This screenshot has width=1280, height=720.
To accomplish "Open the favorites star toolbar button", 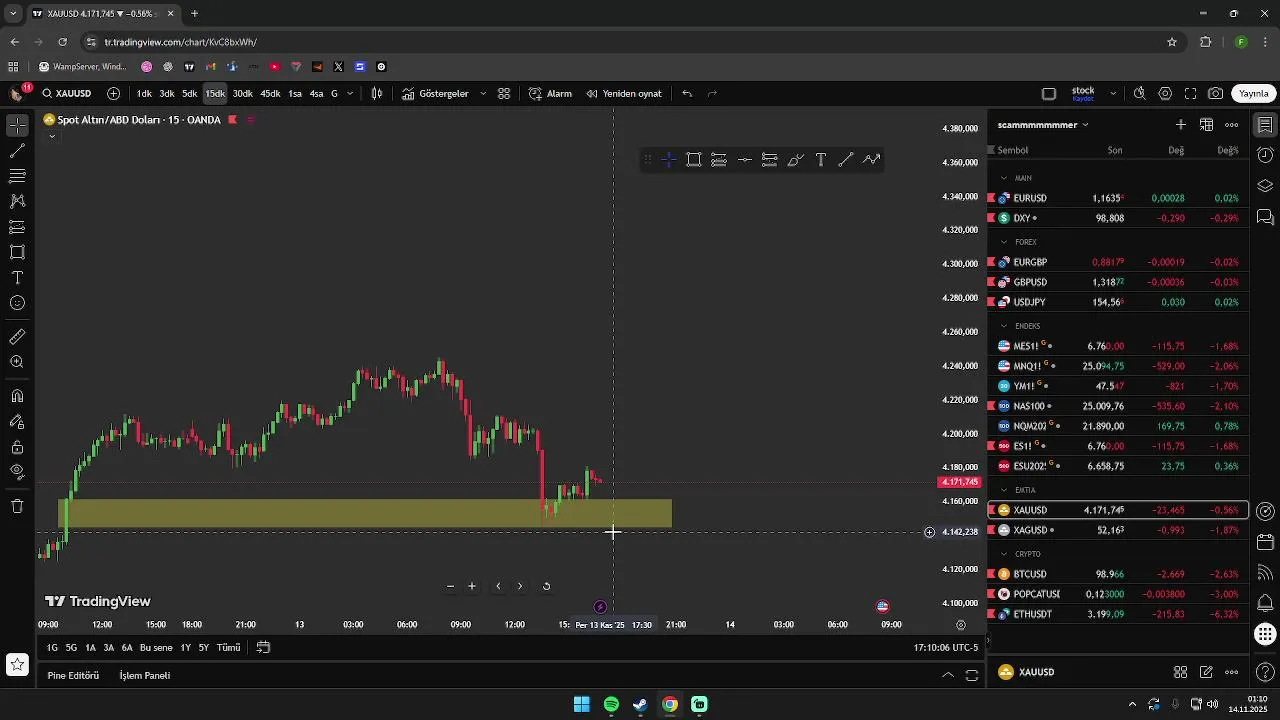I will click(17, 664).
